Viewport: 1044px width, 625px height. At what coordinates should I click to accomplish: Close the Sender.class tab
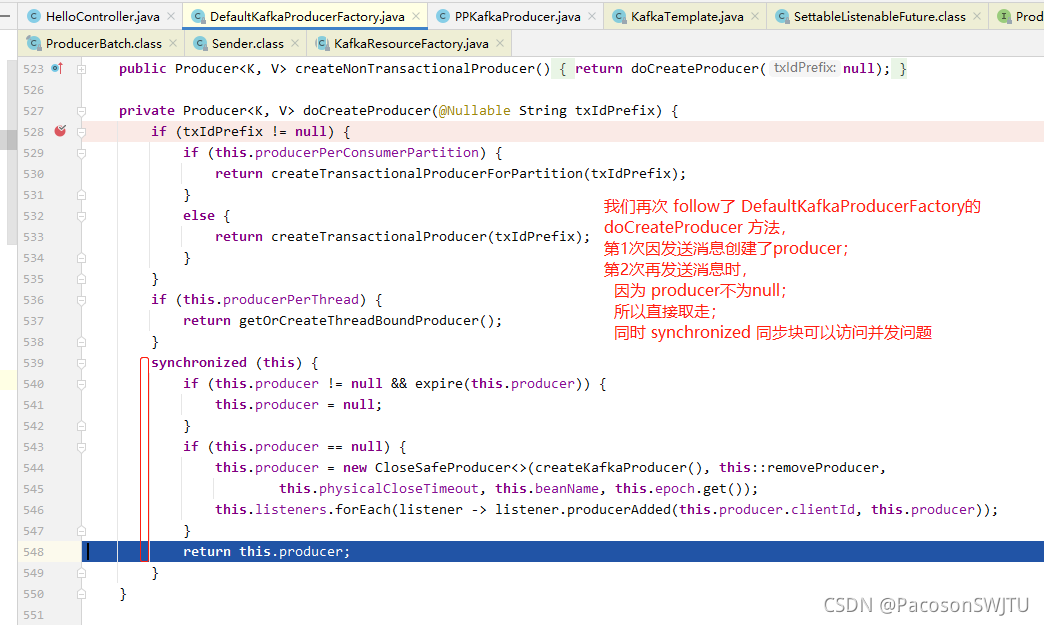tap(295, 43)
